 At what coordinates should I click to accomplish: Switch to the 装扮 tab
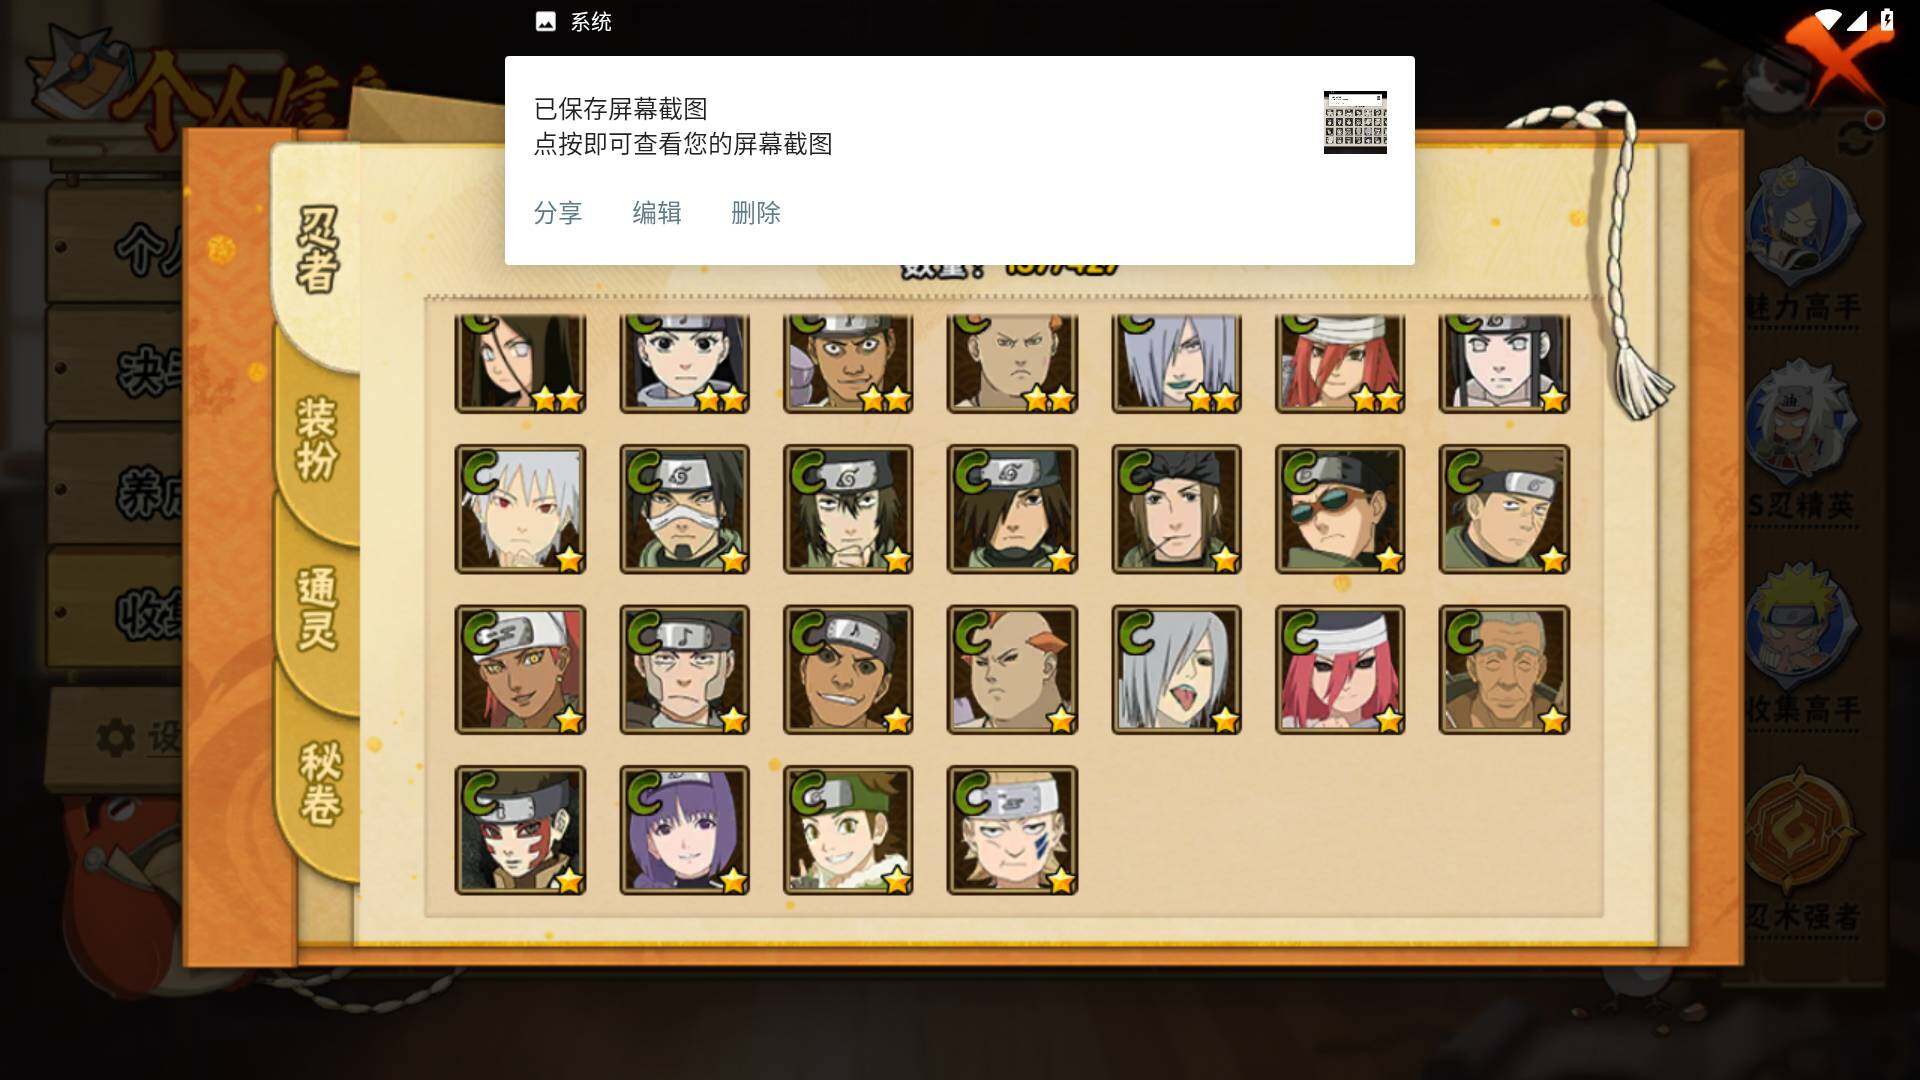(318, 438)
